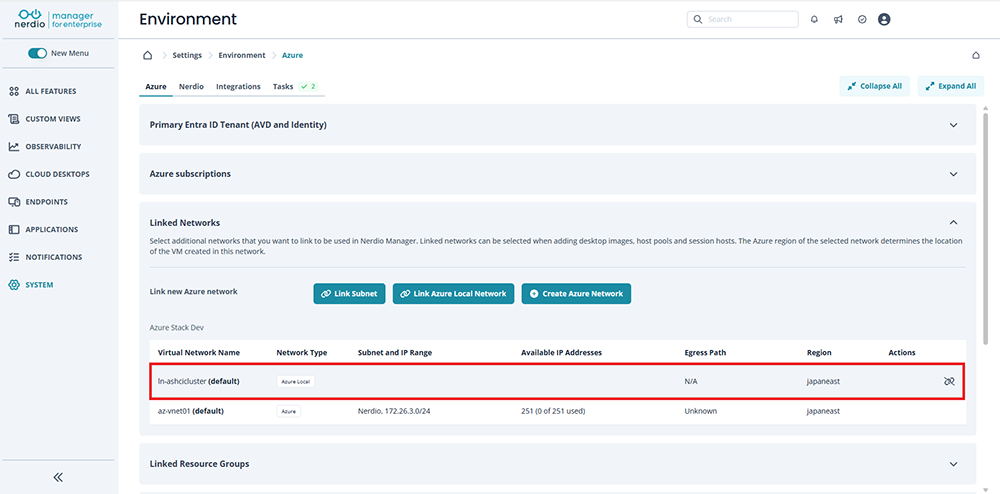Viewport: 1000px width, 494px height.
Task: Switch to the Integrations tab
Action: [238, 87]
